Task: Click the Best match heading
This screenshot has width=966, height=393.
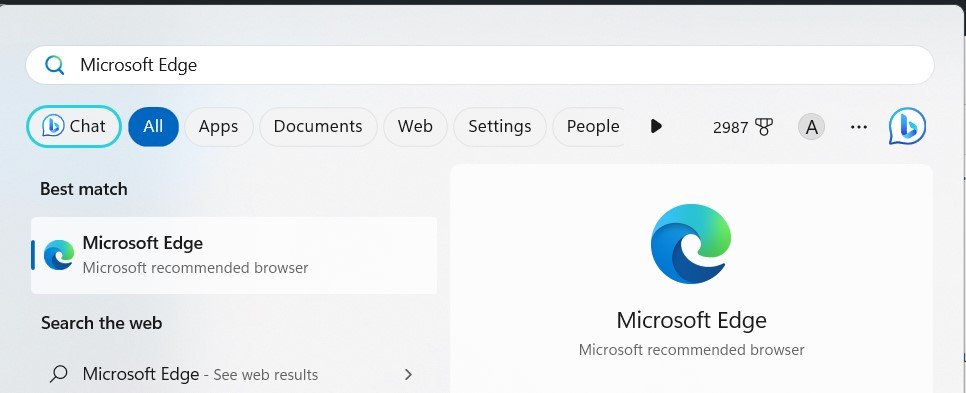Action: point(84,189)
